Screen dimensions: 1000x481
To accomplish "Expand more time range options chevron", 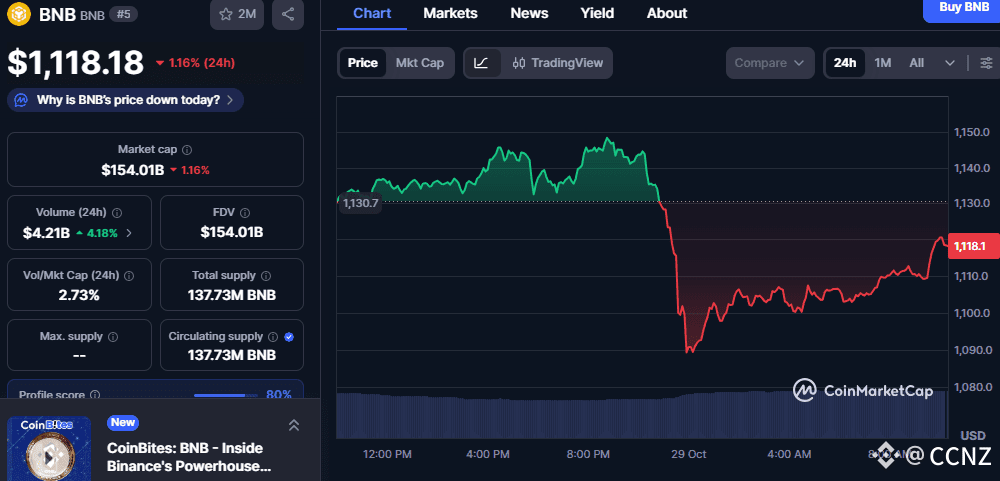I will tap(949, 63).
